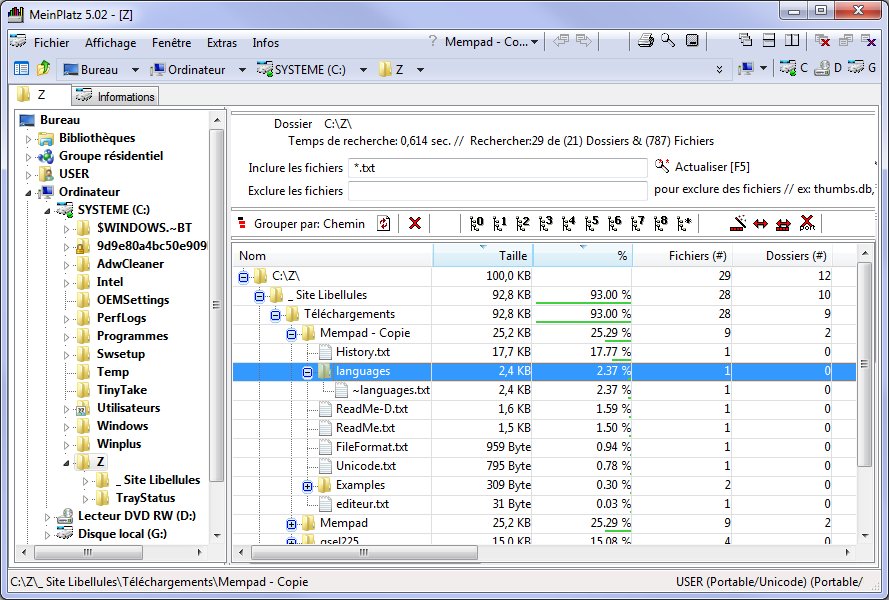This screenshot has height=600, width=889.
Task: Collapse the languages folder in the list
Action: 307,372
